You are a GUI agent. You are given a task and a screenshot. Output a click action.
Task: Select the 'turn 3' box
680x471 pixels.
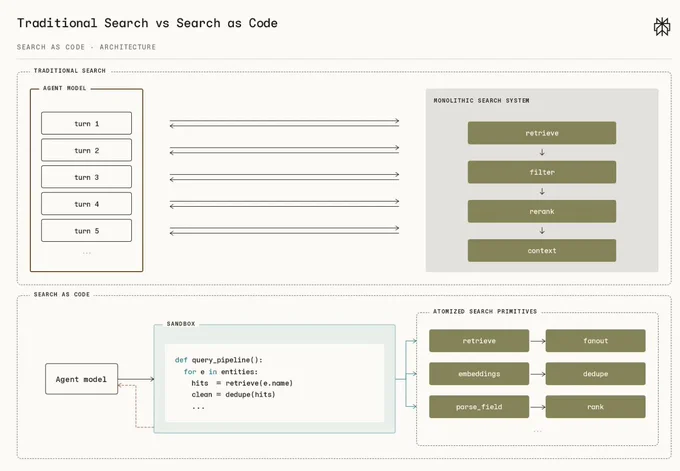pos(86,177)
